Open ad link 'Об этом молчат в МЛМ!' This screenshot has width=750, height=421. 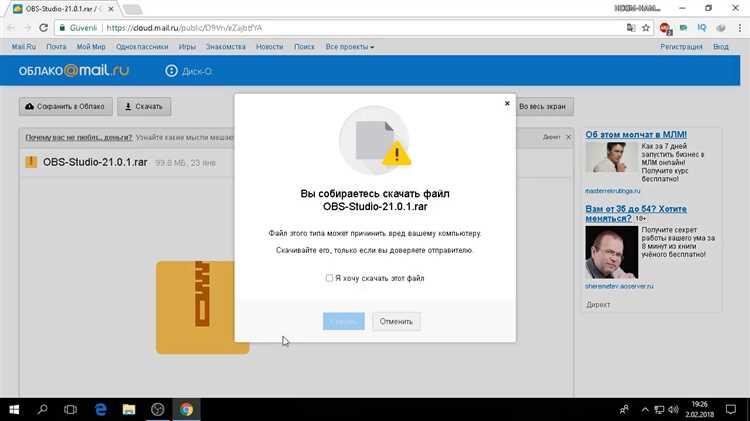636,135
